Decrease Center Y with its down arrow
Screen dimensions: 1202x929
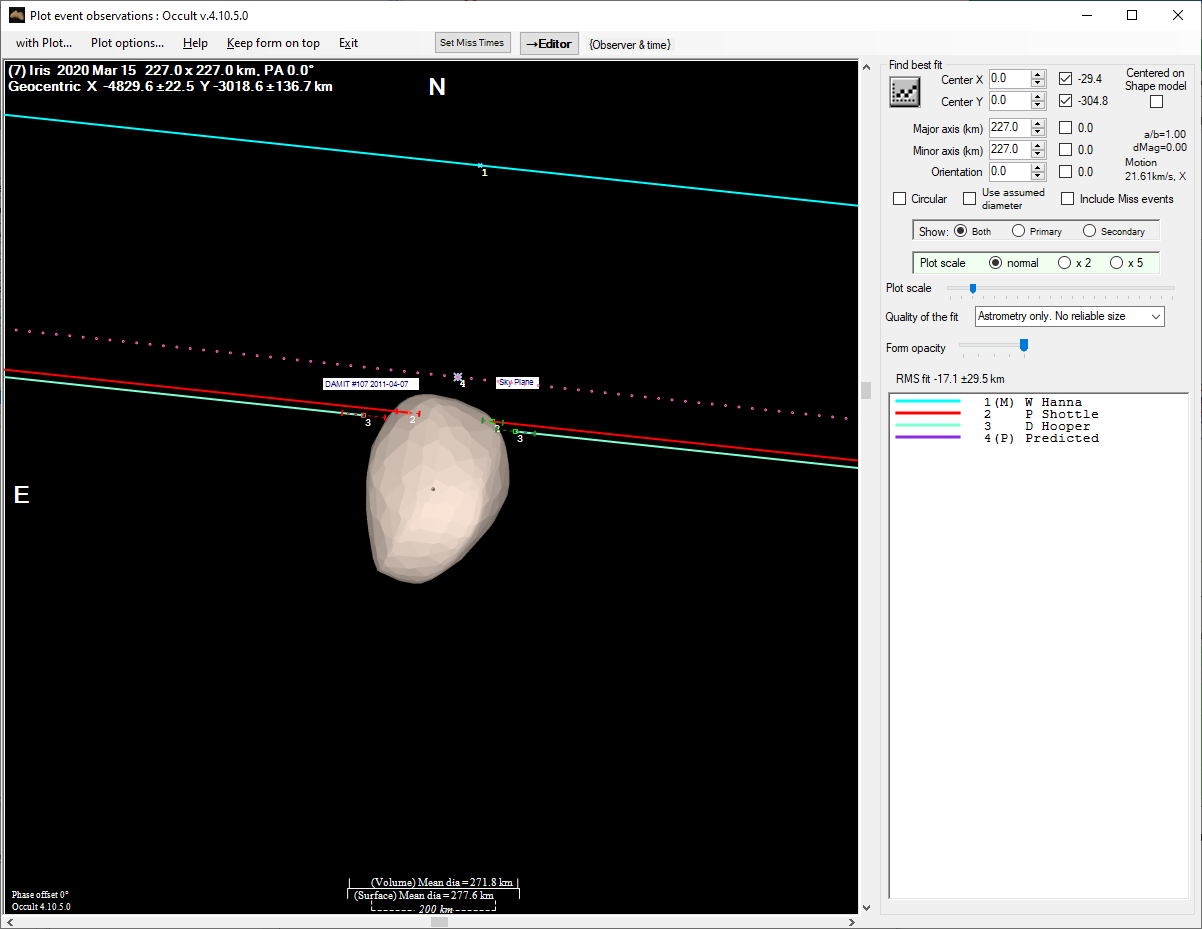1038,105
